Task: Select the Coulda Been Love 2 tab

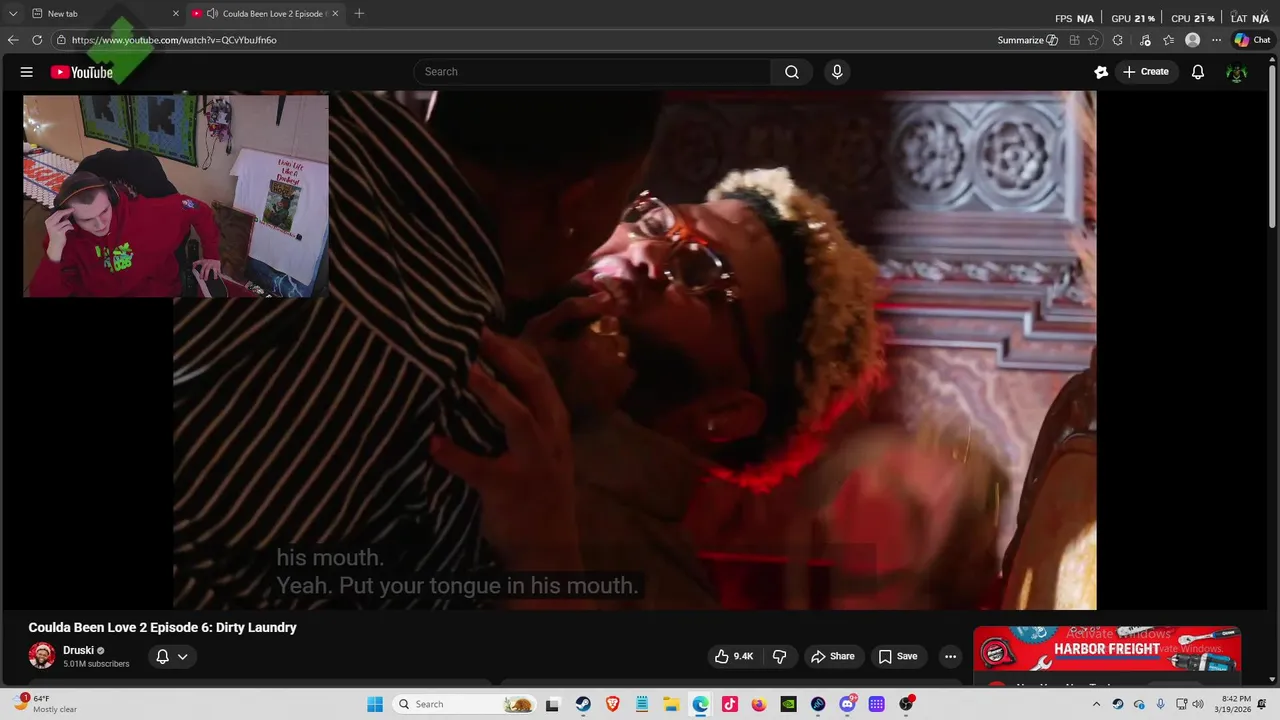Action: 265,13
